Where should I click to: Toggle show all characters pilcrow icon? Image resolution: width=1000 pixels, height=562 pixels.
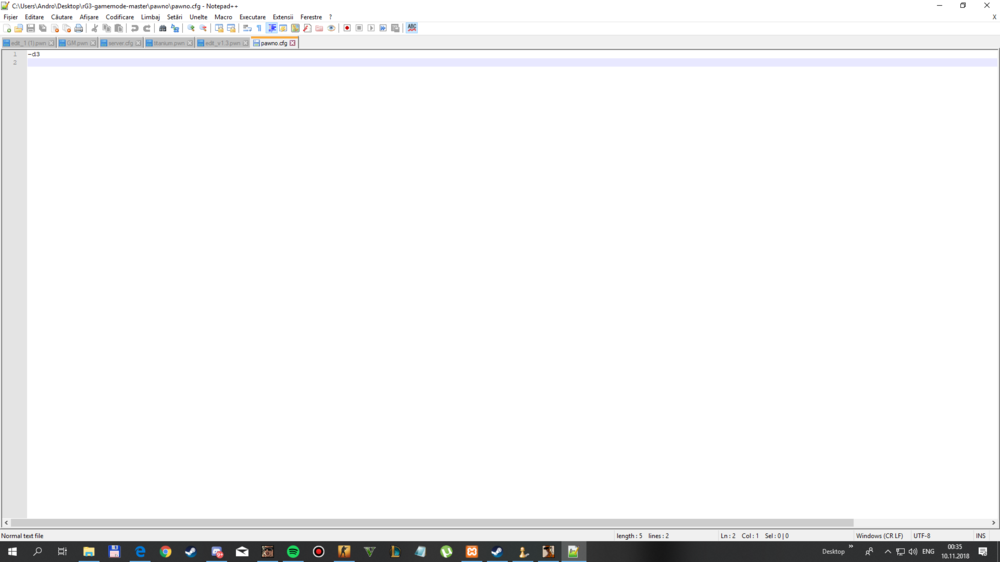(x=259, y=28)
